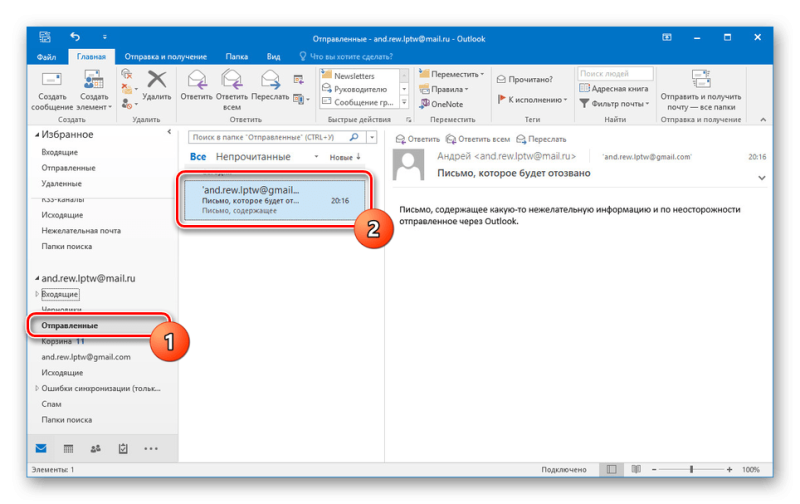The image size is (800, 504).
Task: Open the Folder ribbon tab
Action: click(237, 57)
